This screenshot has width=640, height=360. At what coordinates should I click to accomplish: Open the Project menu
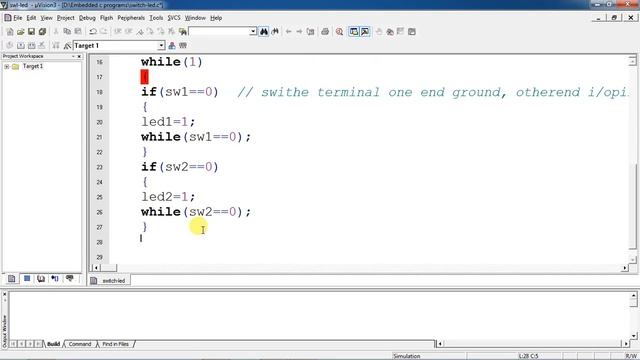pos(65,18)
